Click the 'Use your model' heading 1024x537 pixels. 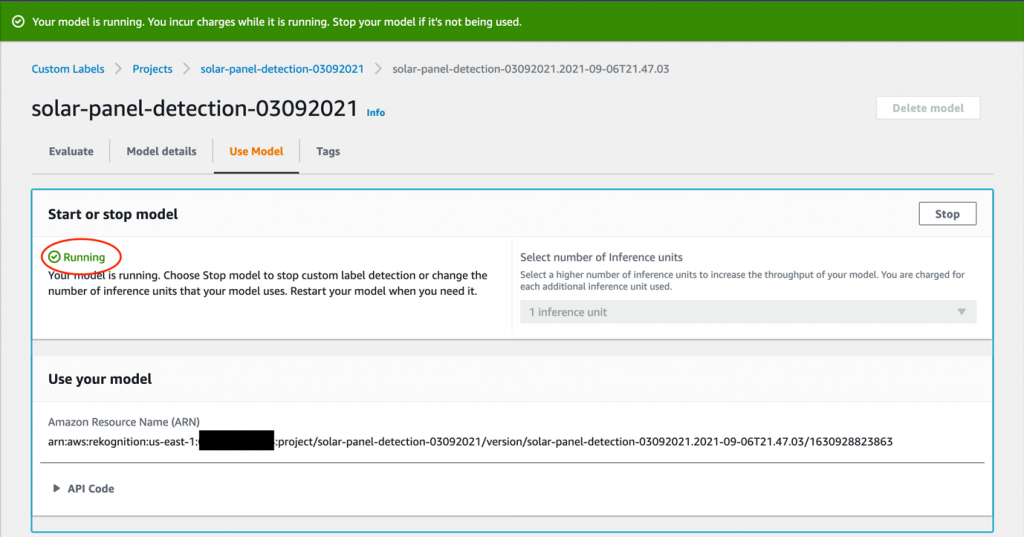(x=100, y=379)
